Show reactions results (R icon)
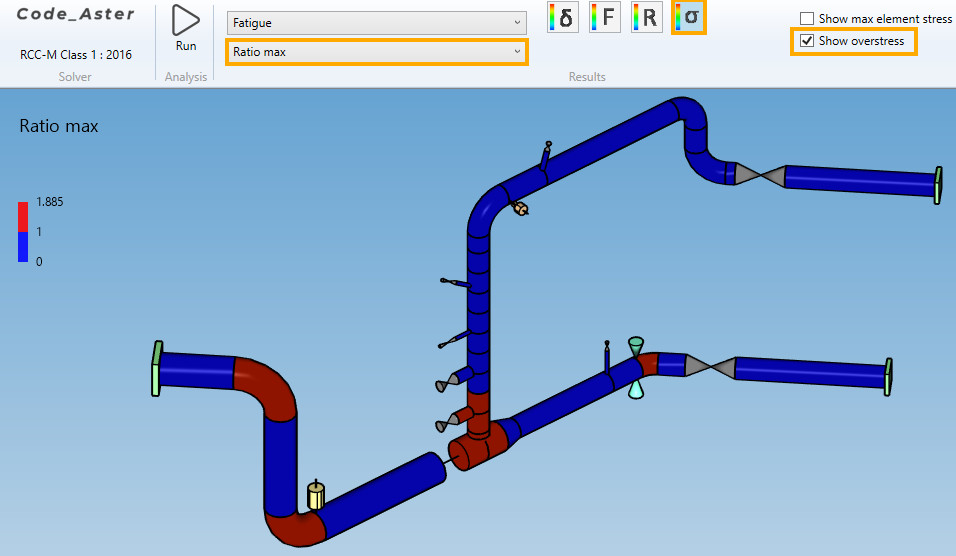Screen dimensions: 956x556 pyautogui.click(x=647, y=18)
